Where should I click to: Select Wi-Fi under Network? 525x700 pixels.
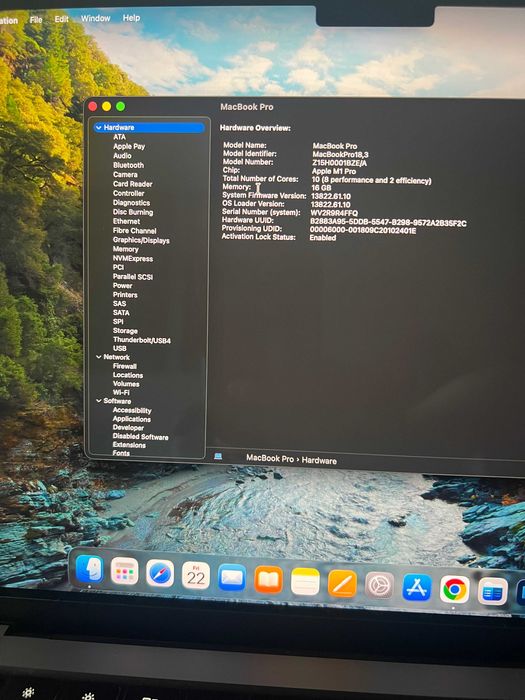click(x=121, y=392)
